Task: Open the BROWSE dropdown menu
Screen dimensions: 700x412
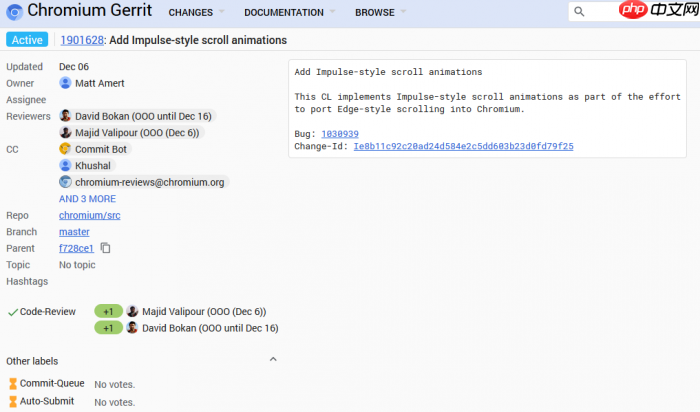Action: pyautogui.click(x=381, y=13)
